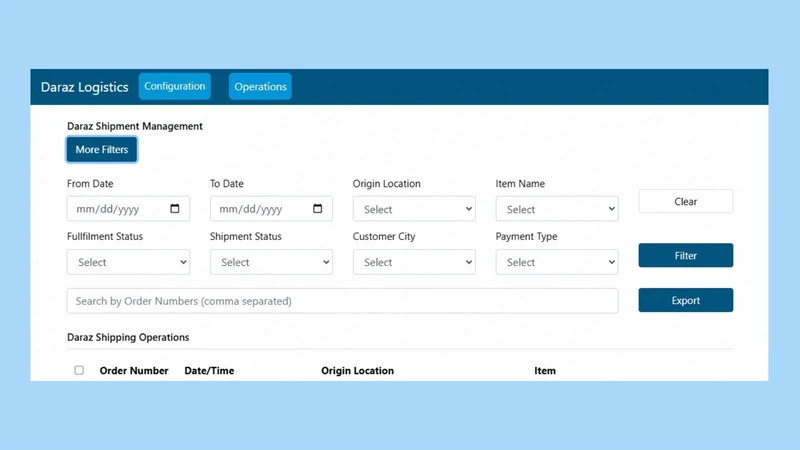
Task: Tick the select-all checkbox beside Order Number
Action: [79, 370]
